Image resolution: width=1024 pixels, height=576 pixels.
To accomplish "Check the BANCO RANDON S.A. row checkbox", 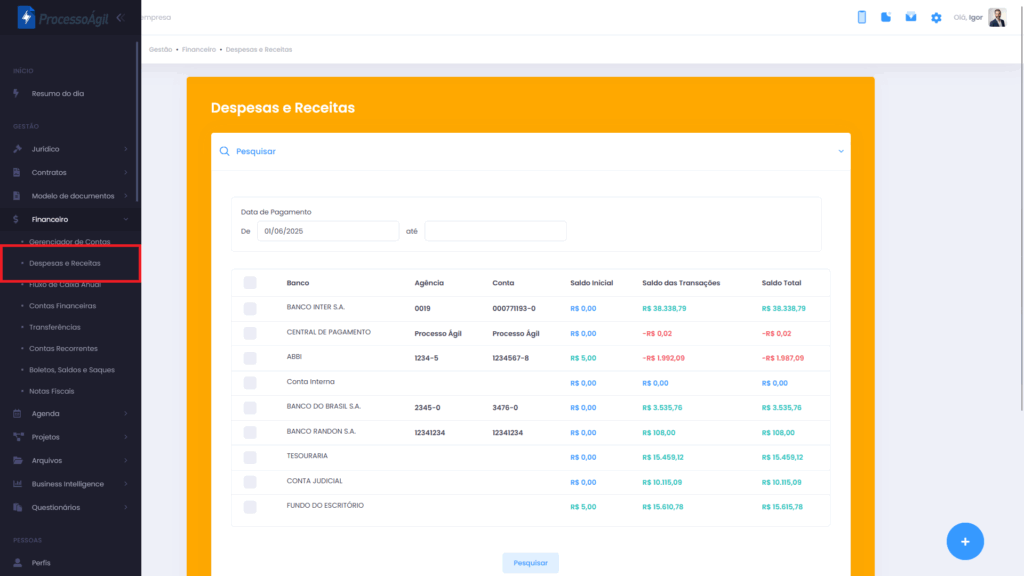I will pos(250,432).
